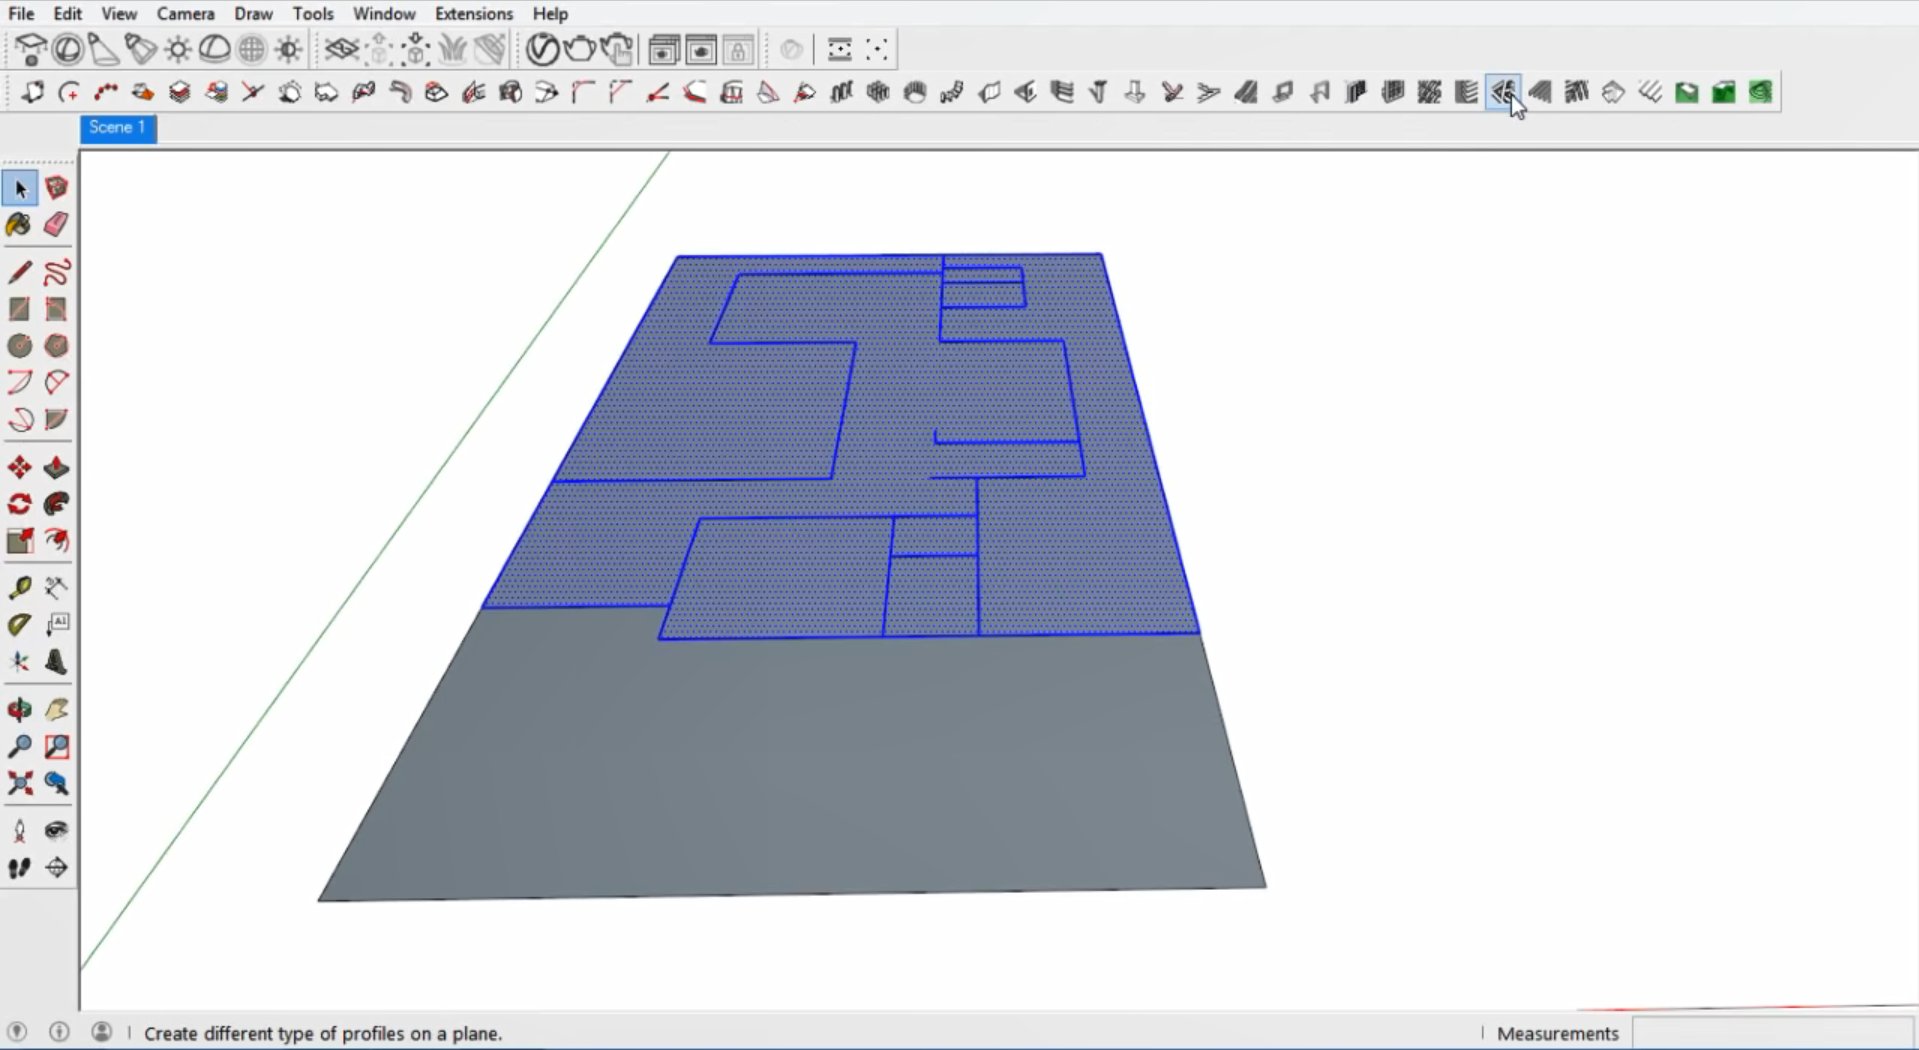Open the Extensions menu

(x=474, y=13)
